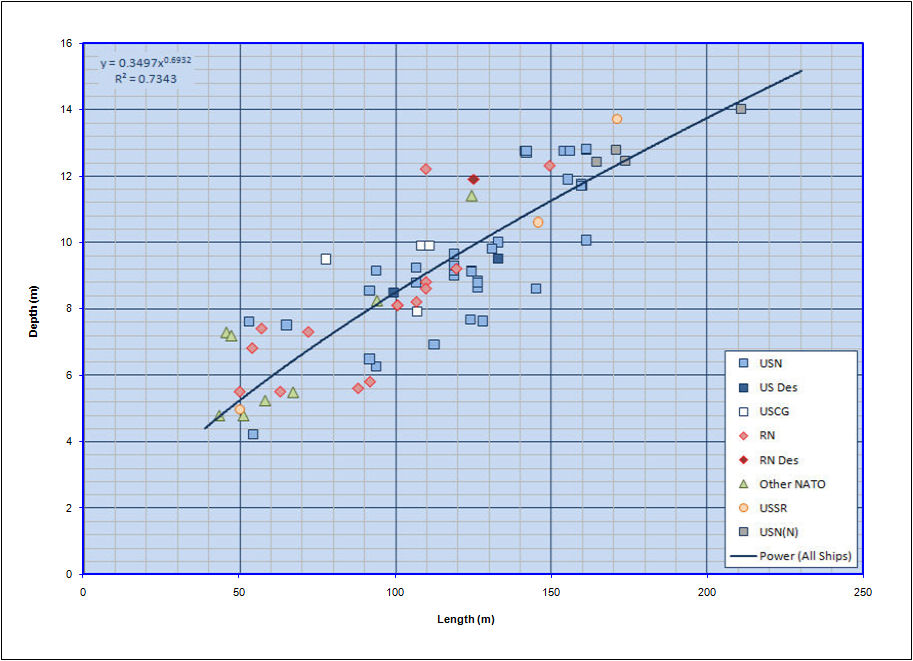Click the USN legend square marker
Image resolution: width=913 pixels, height=661 pixels.
(x=743, y=363)
